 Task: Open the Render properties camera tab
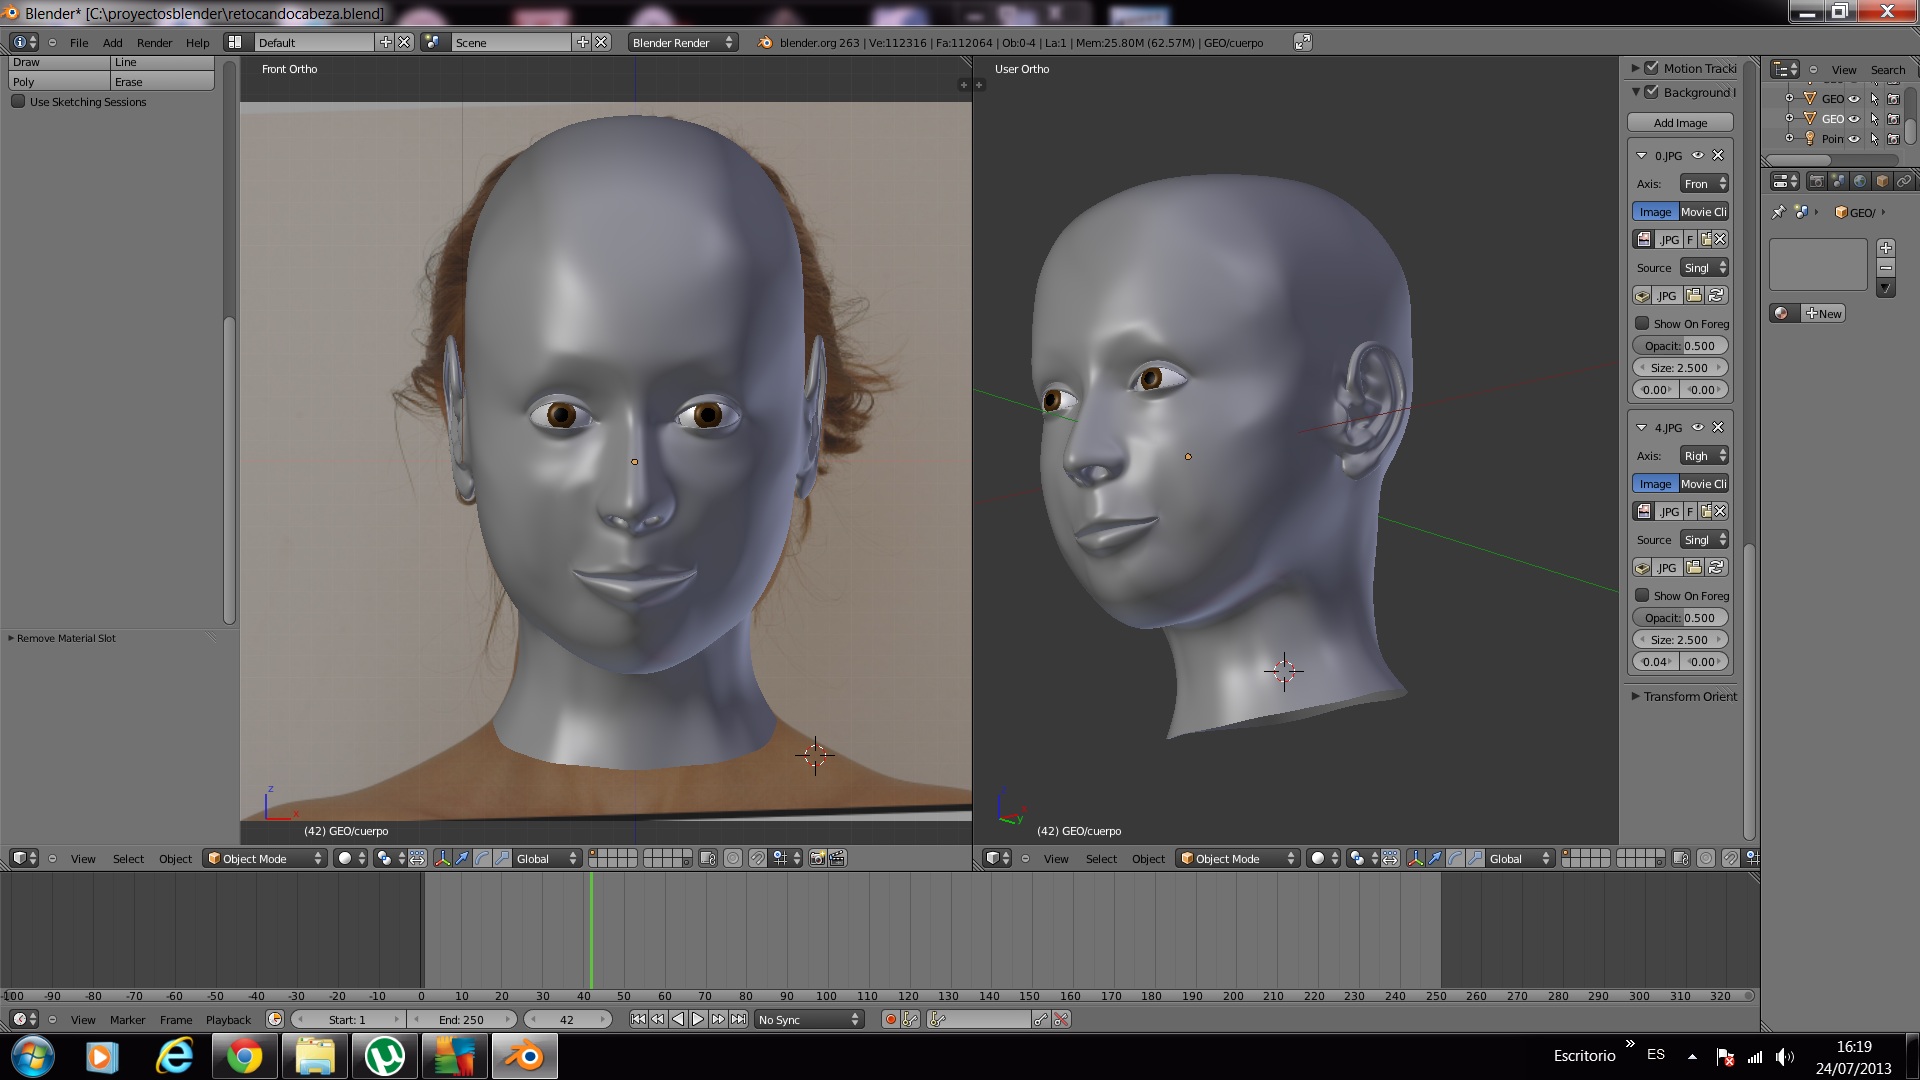click(x=1817, y=181)
